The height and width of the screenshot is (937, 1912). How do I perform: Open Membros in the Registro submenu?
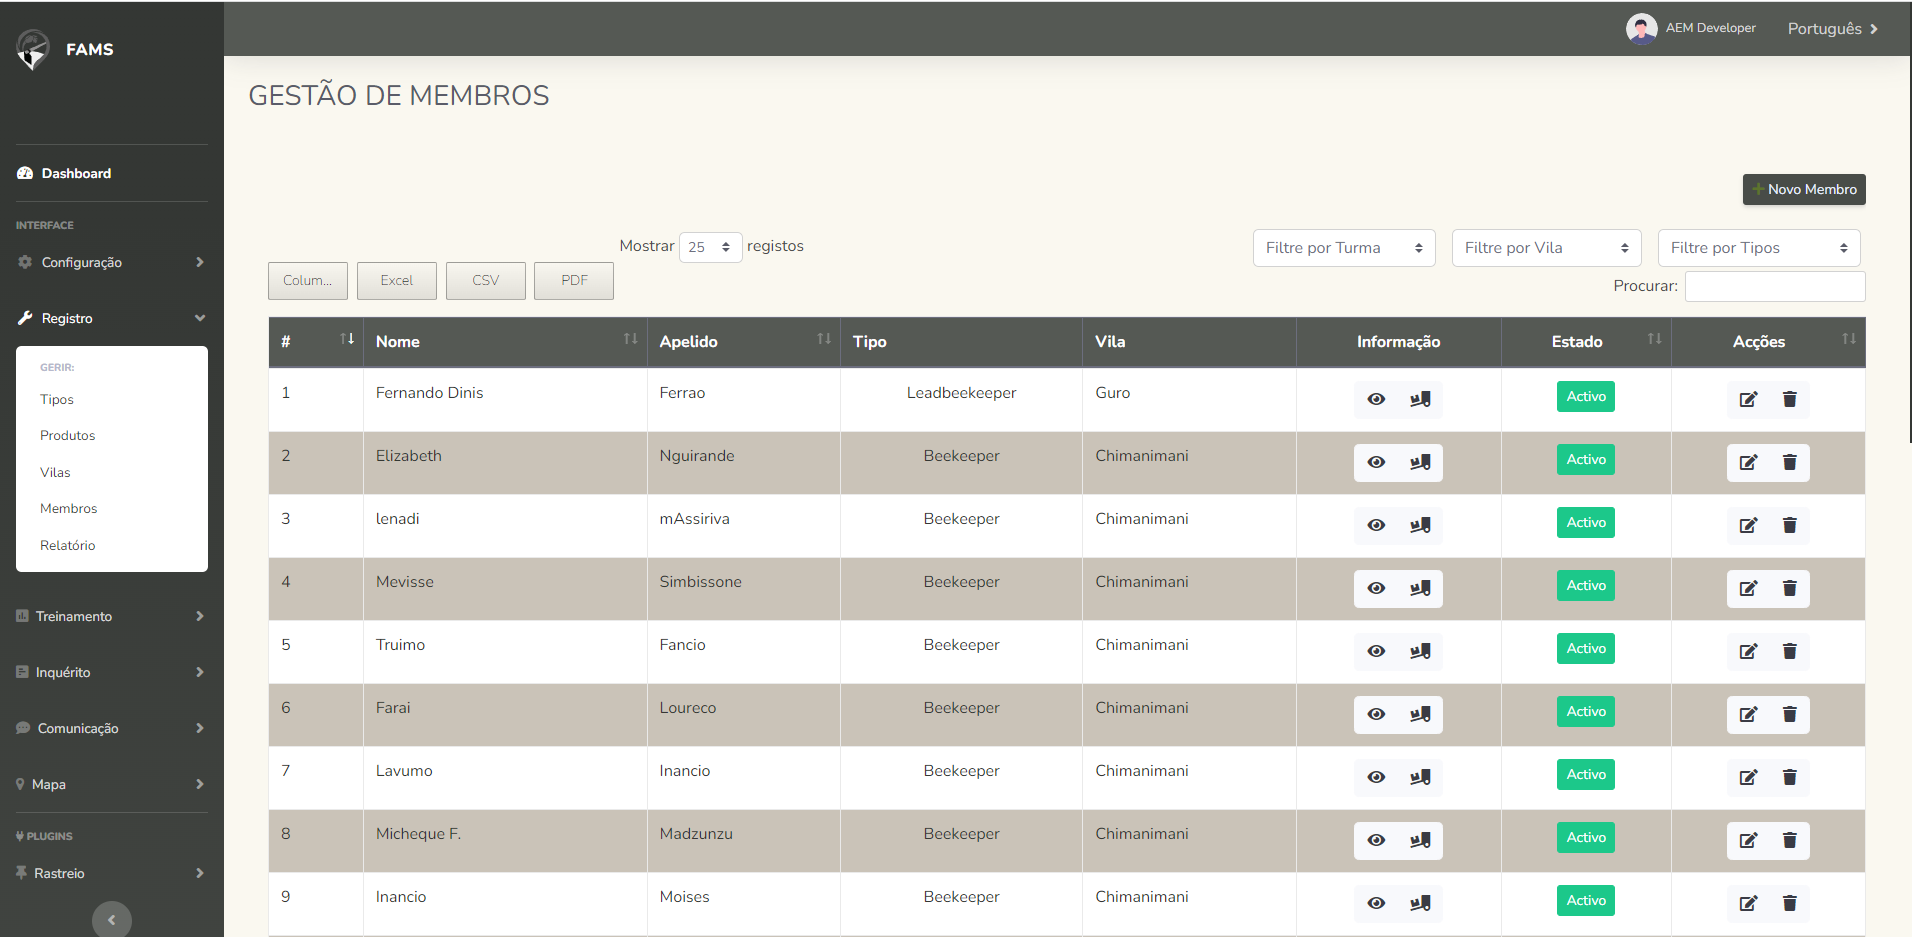69,509
